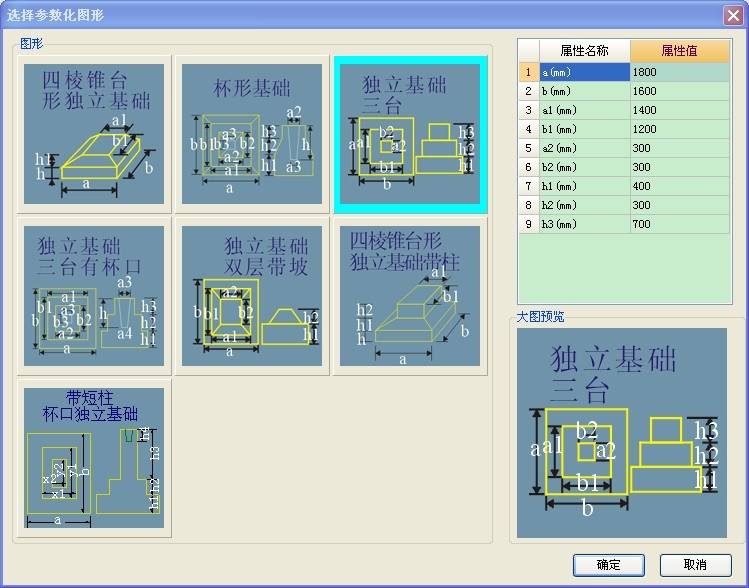Select the b2(mm) property name cell
749x588 pixels.
point(585,167)
